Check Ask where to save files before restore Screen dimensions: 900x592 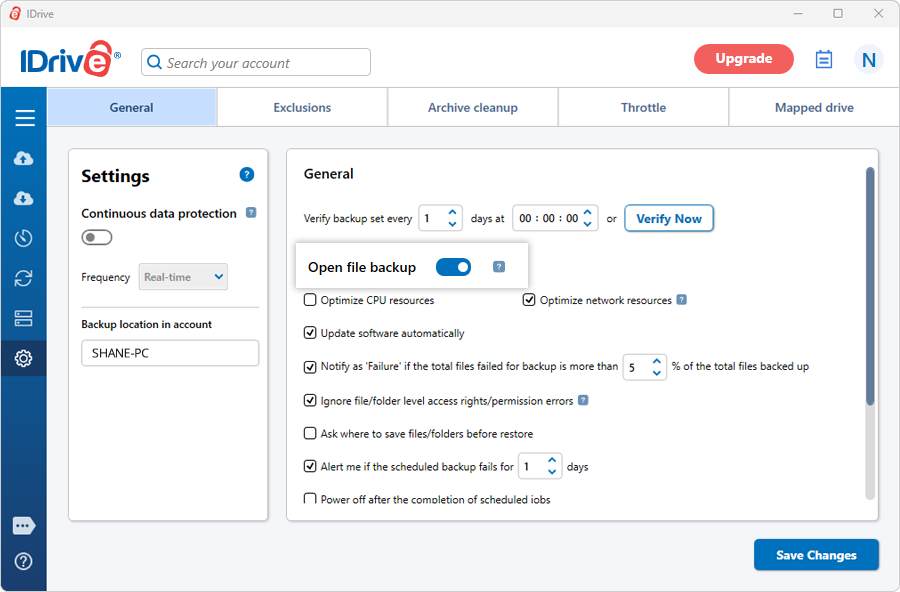pos(310,433)
